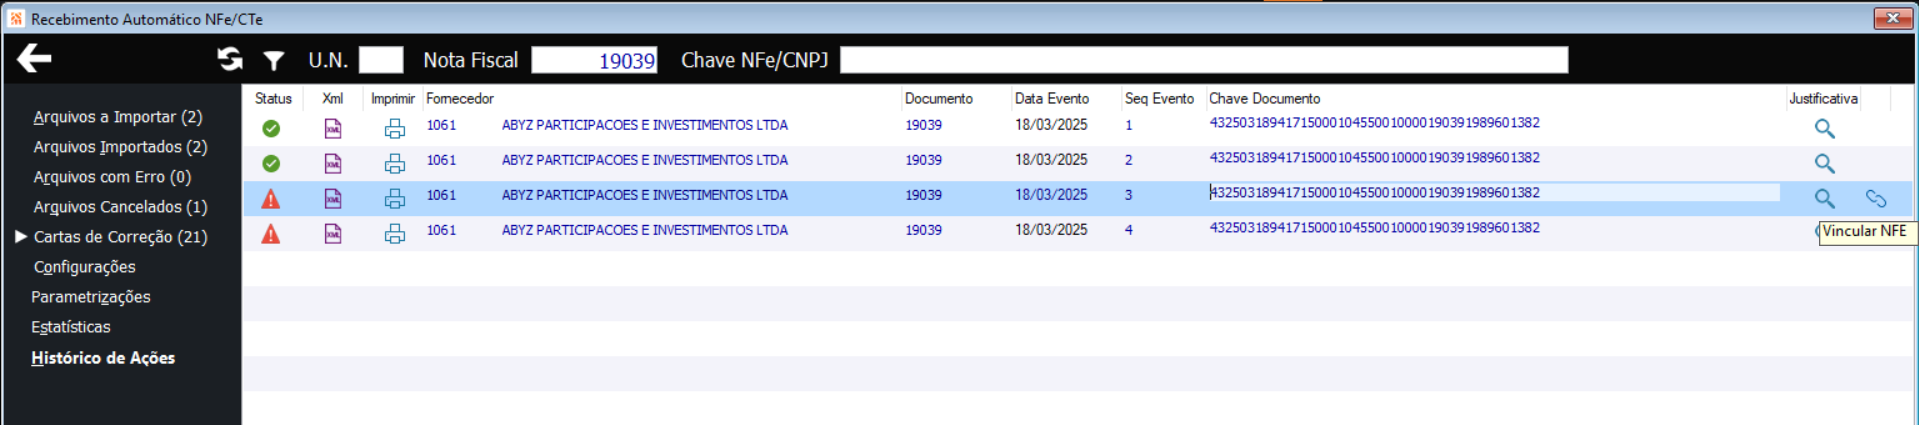View justificativa magnifier for Seq Evento 3
The height and width of the screenshot is (425, 1919).
click(x=1825, y=198)
